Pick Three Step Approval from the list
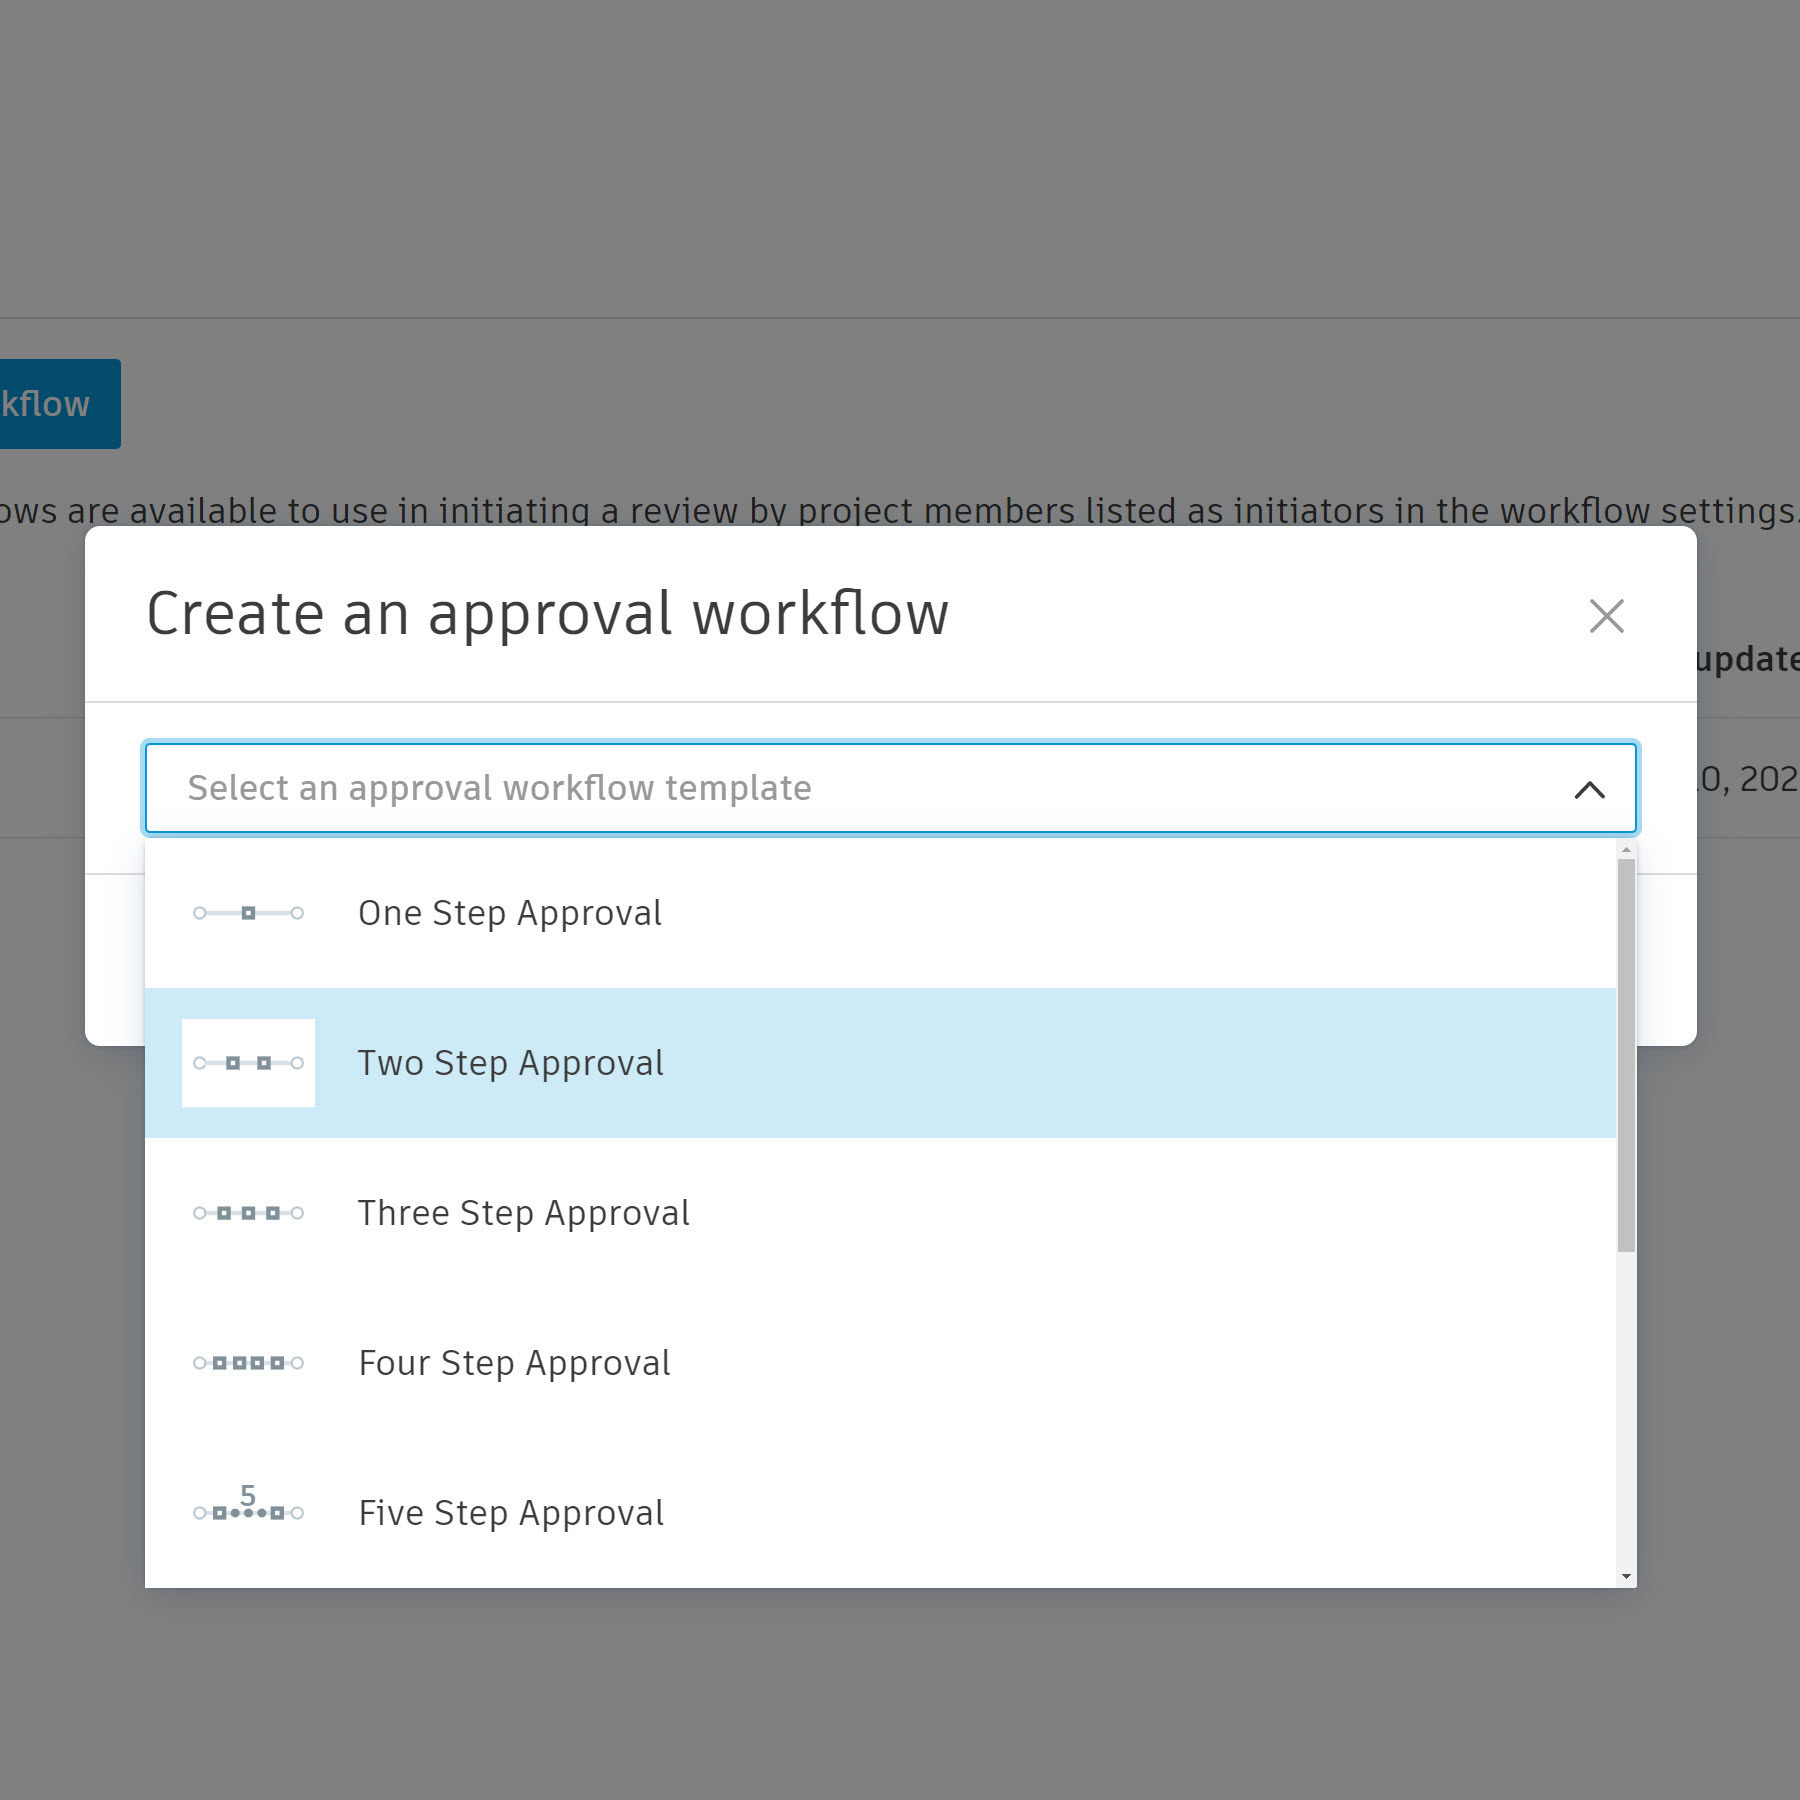The image size is (1800, 1800). click(x=523, y=1213)
